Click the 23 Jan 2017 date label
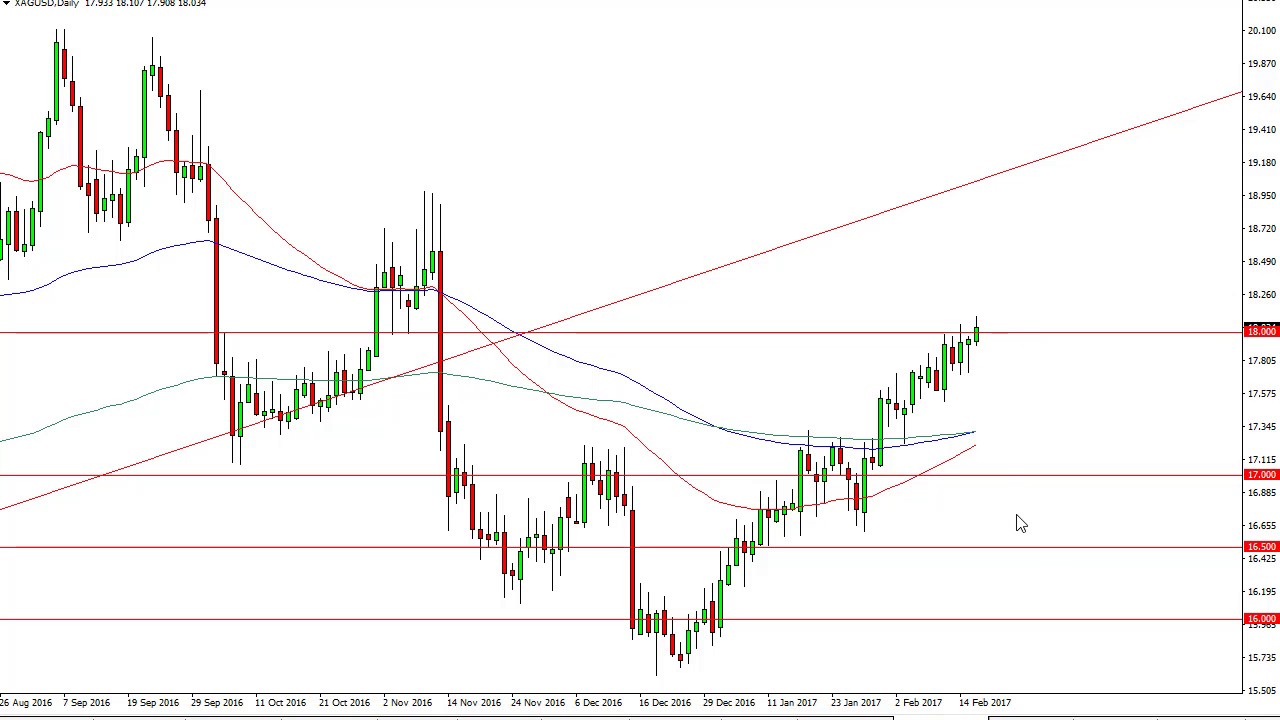The height and width of the screenshot is (720, 1280). coord(856,703)
